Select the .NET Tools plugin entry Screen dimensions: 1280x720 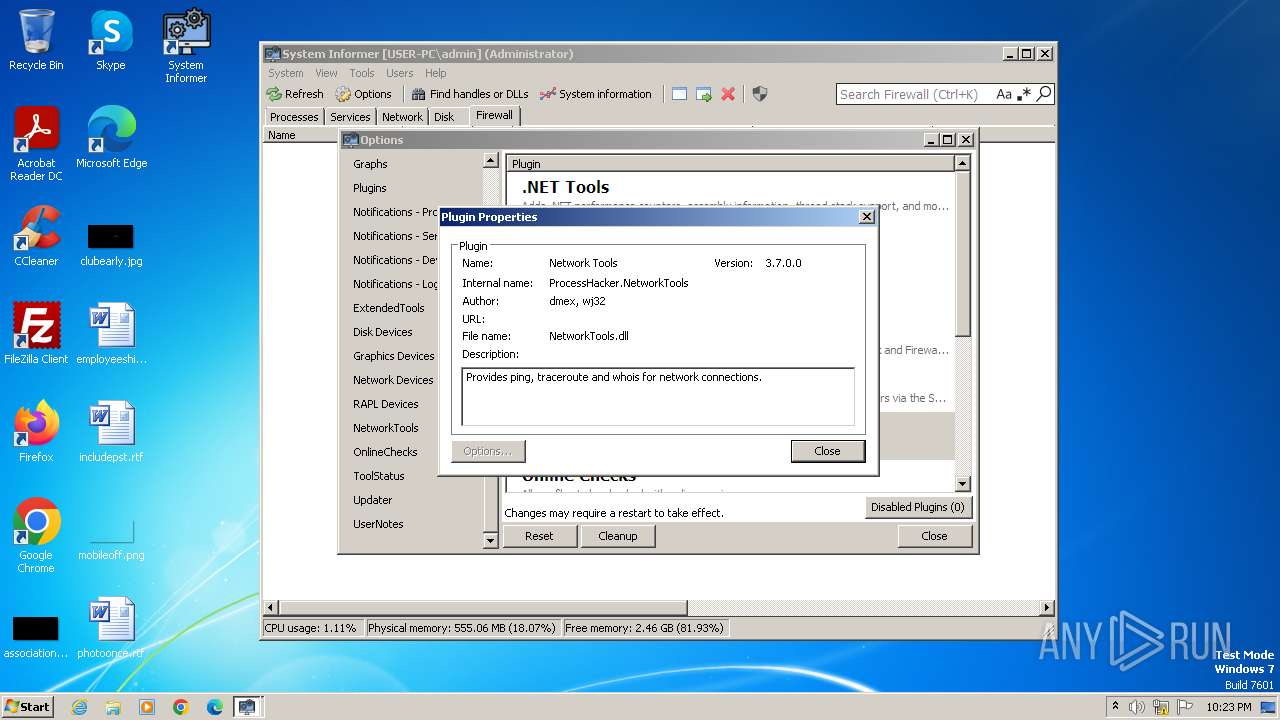tap(730, 192)
